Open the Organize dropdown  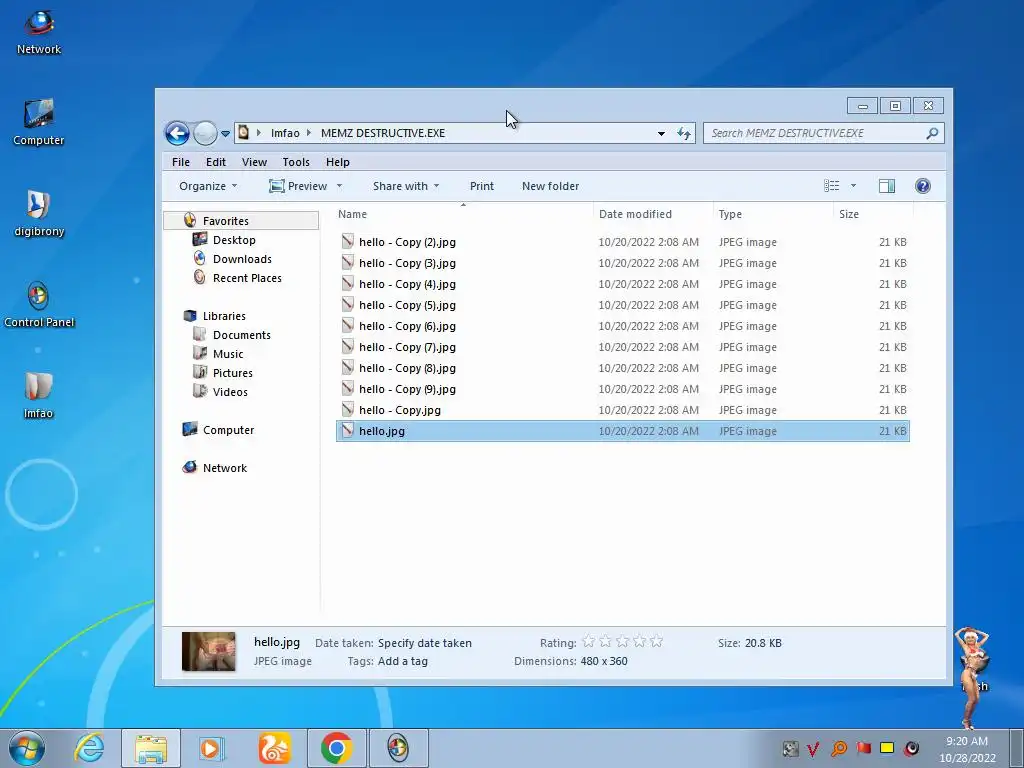(208, 186)
